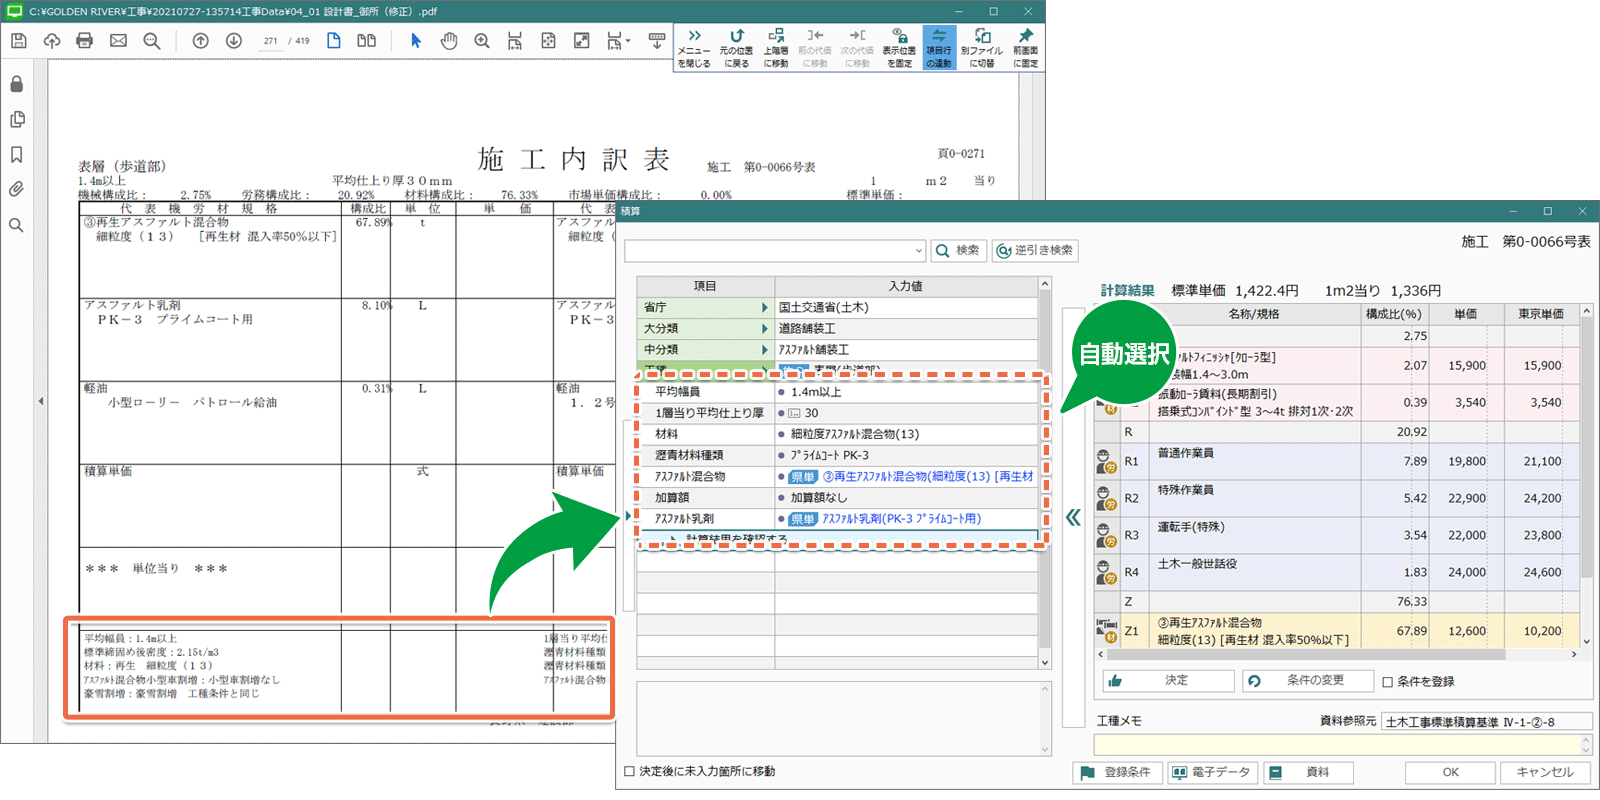Viewport: 1600px width, 800px height.
Task: Open the search combo box dropdown arrow
Action: pyautogui.click(x=918, y=251)
